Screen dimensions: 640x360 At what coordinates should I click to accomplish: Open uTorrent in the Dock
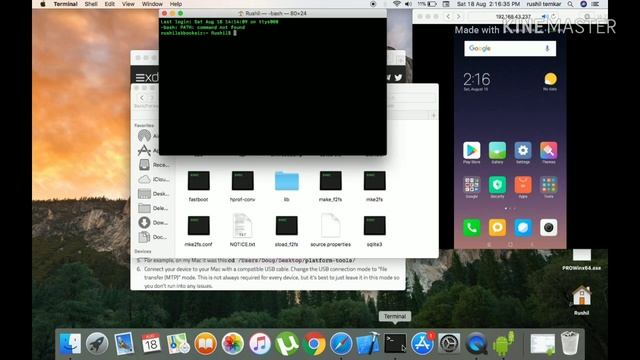click(287, 344)
